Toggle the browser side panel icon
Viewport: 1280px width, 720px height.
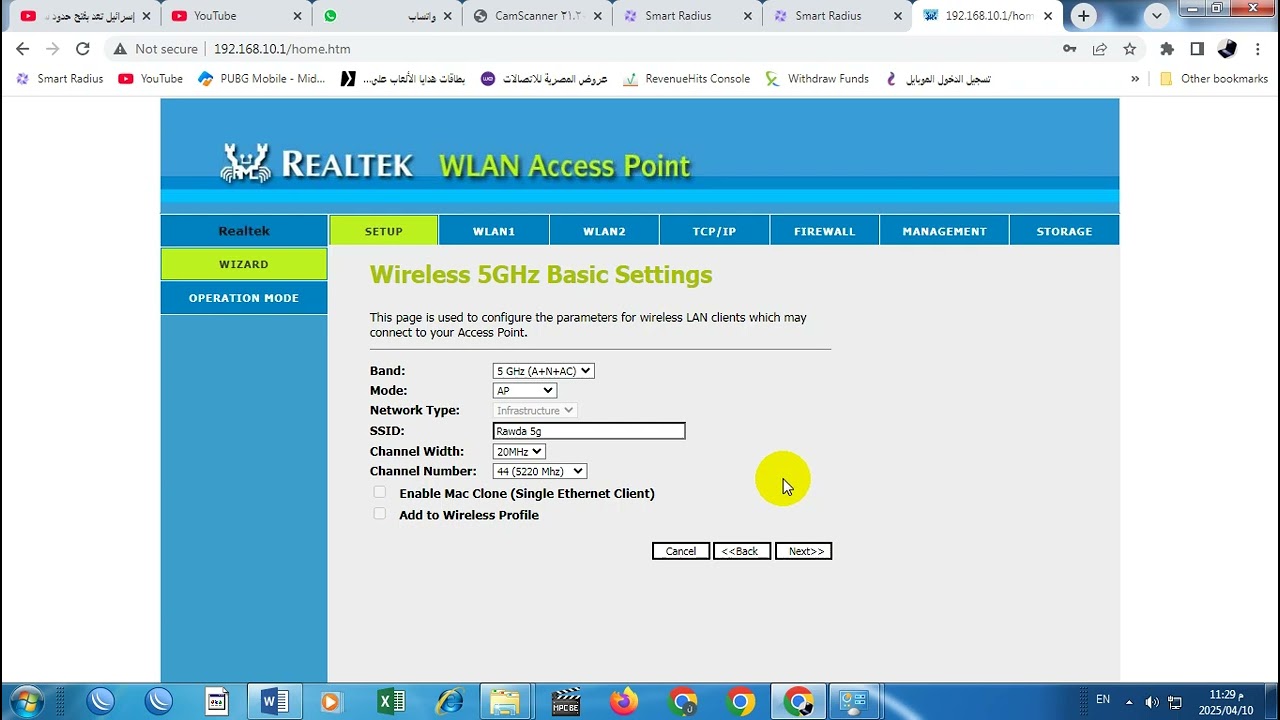(x=1197, y=49)
